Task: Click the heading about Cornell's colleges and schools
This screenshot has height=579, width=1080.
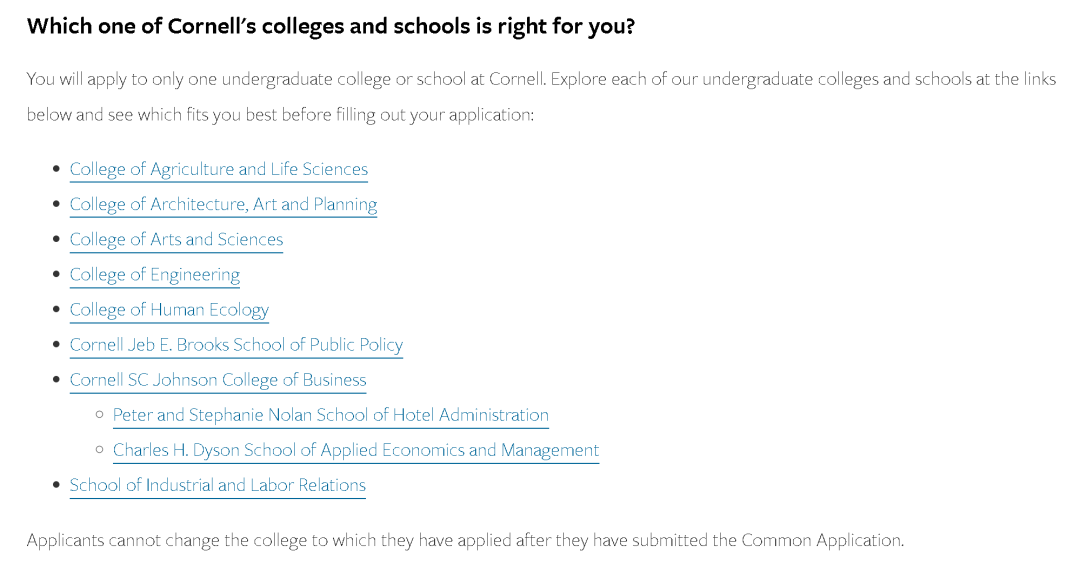Action: click(x=330, y=26)
